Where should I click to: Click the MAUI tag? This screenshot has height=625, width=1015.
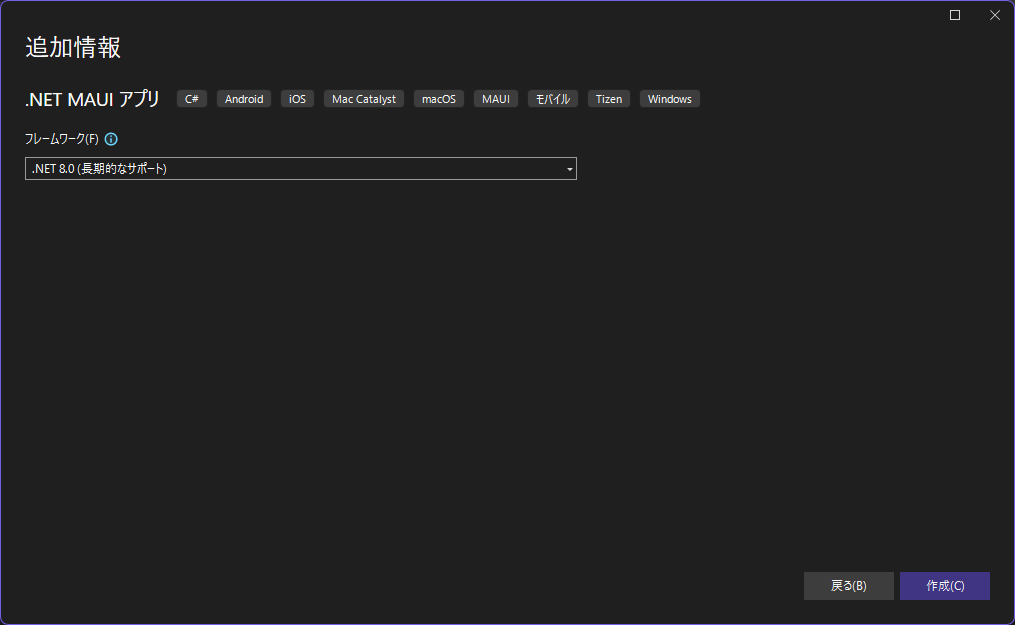pyautogui.click(x=496, y=99)
